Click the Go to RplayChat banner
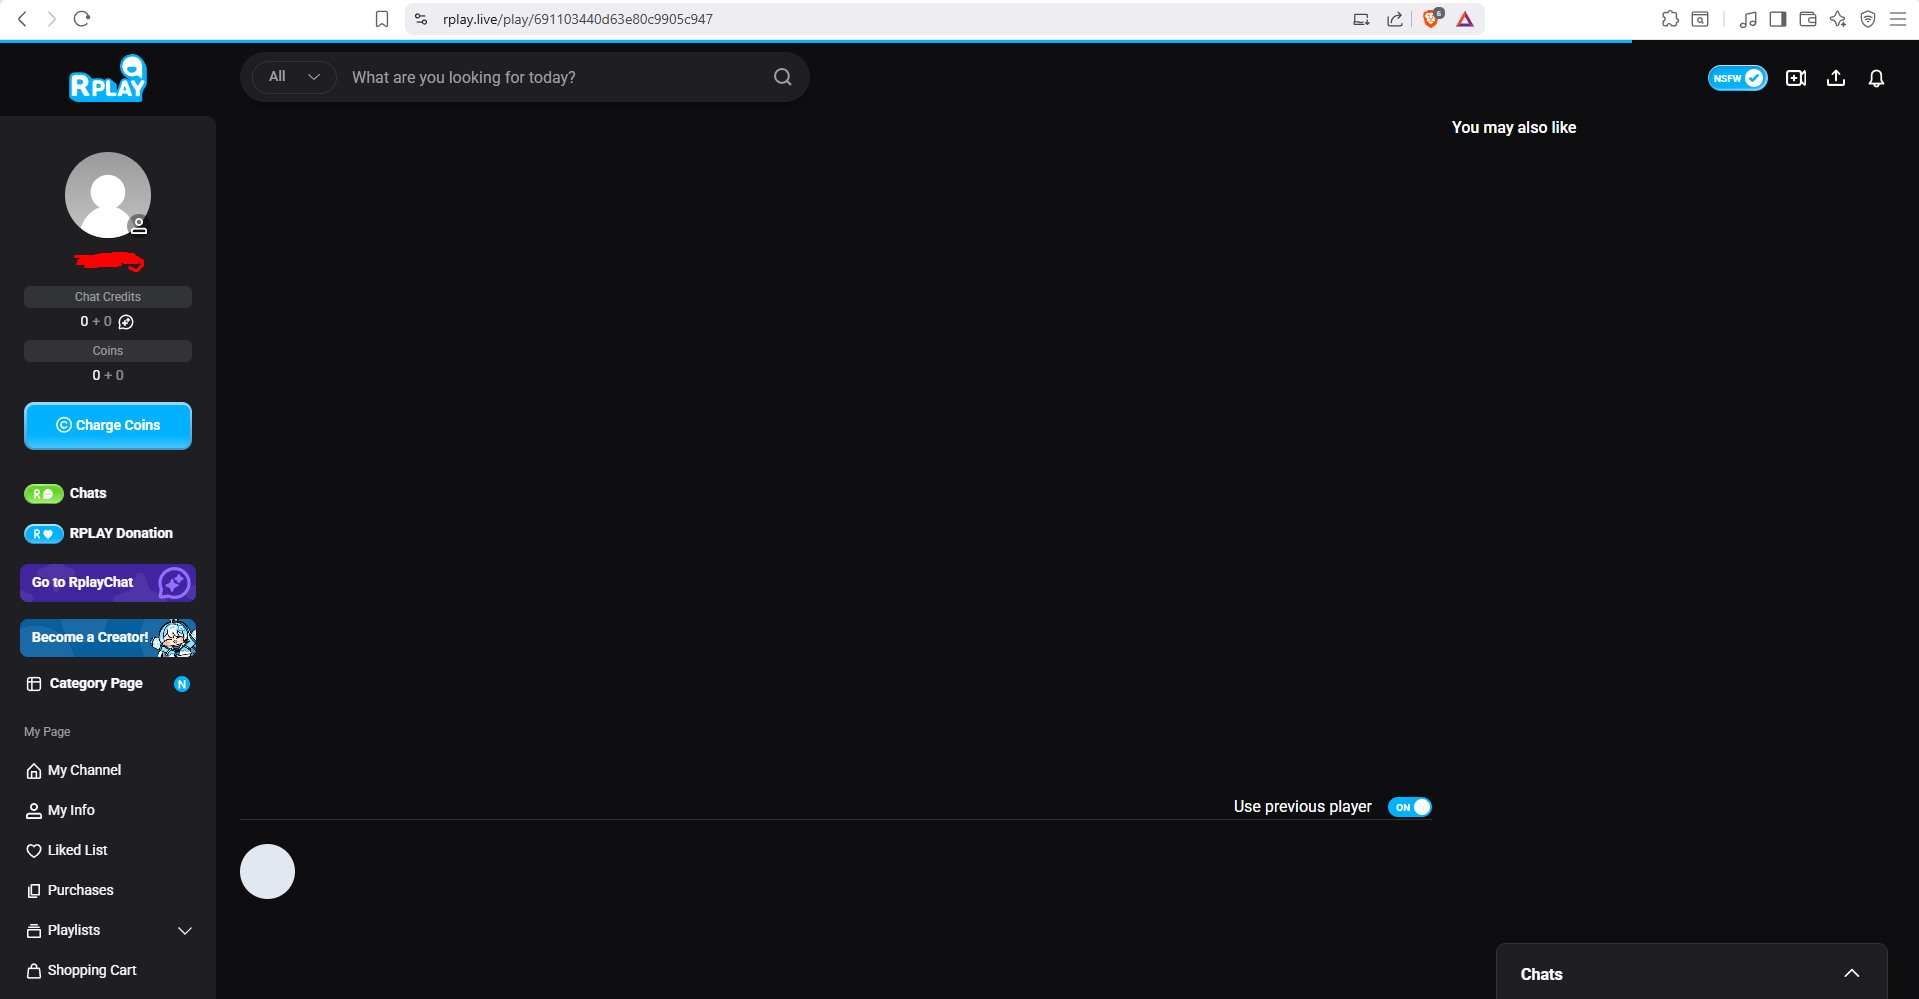 [x=108, y=583]
